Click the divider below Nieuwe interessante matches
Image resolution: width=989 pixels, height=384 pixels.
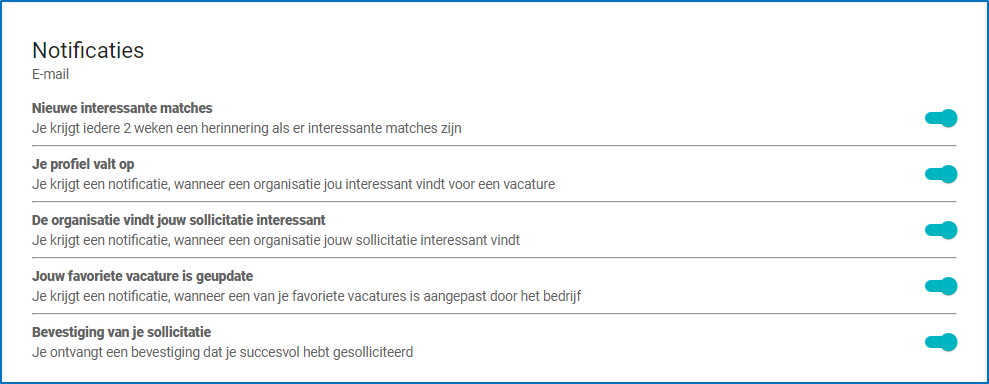pyautogui.click(x=494, y=146)
